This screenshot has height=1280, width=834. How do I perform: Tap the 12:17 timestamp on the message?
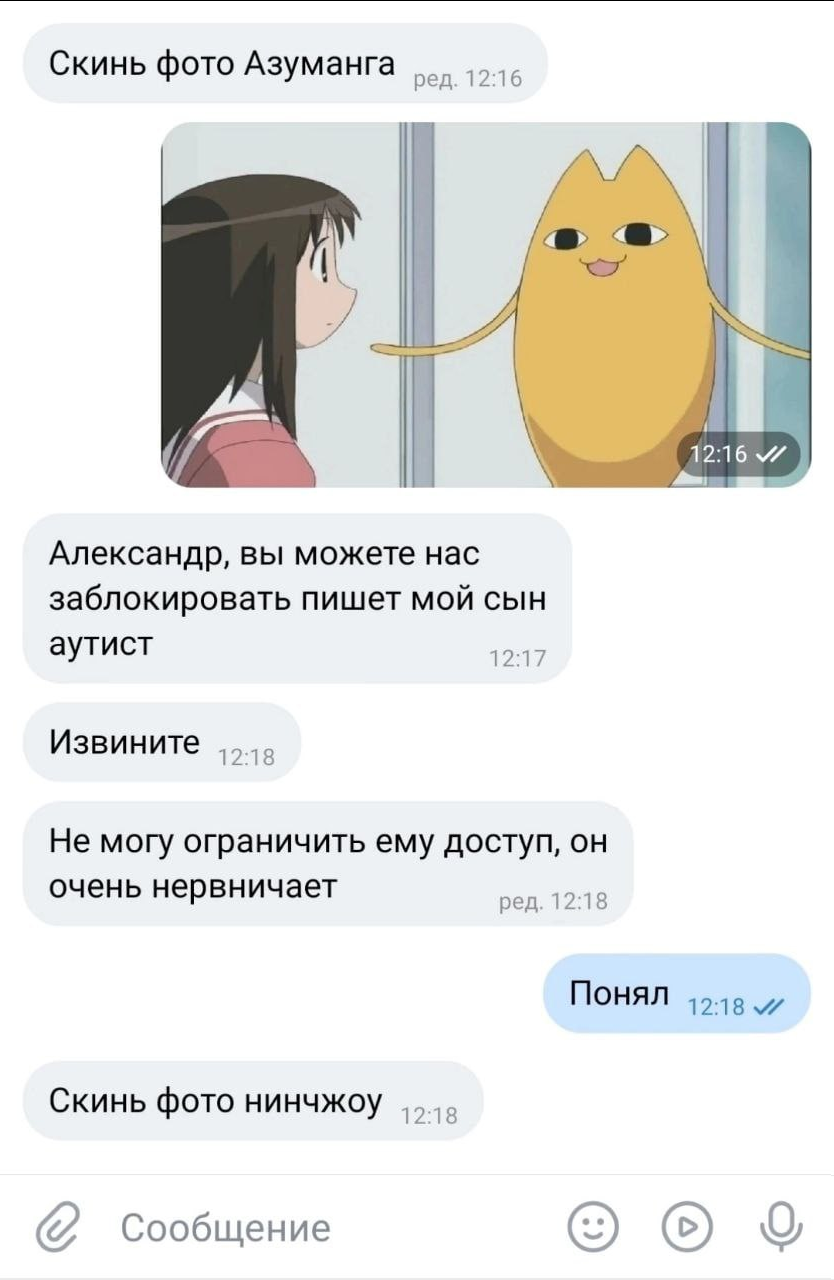point(518,658)
